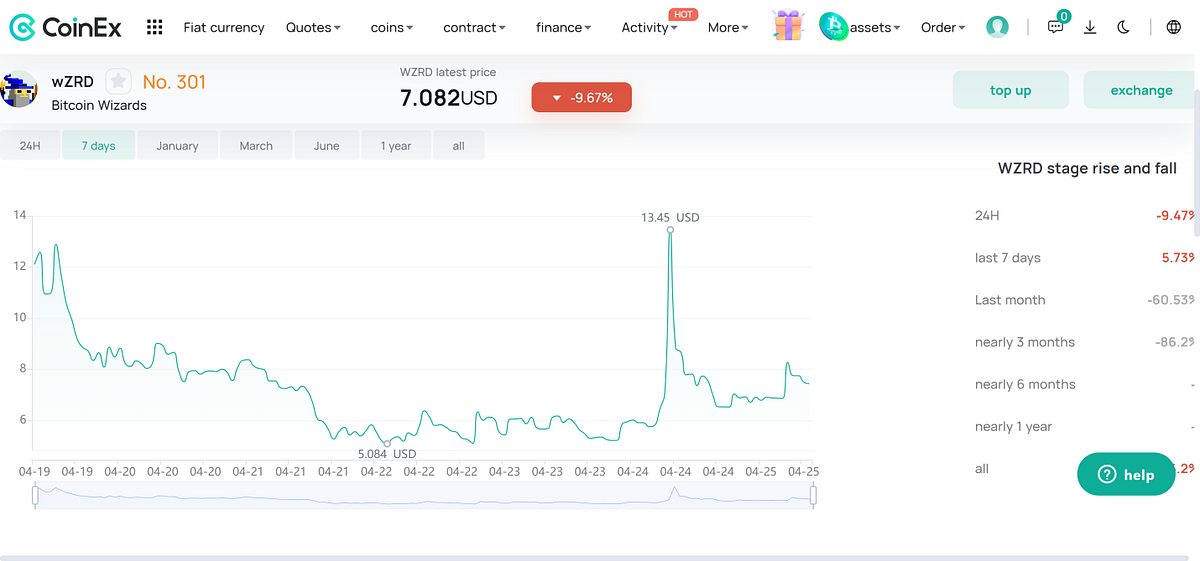Open the user profile avatar
The height and width of the screenshot is (561, 1200).
click(997, 27)
